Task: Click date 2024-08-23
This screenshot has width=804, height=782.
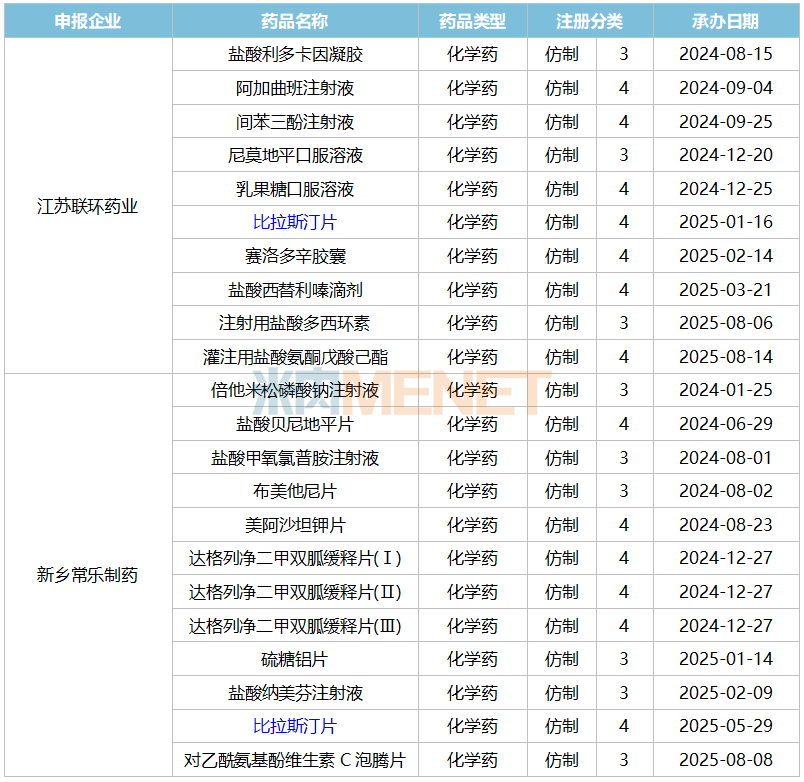Action: [x=726, y=525]
